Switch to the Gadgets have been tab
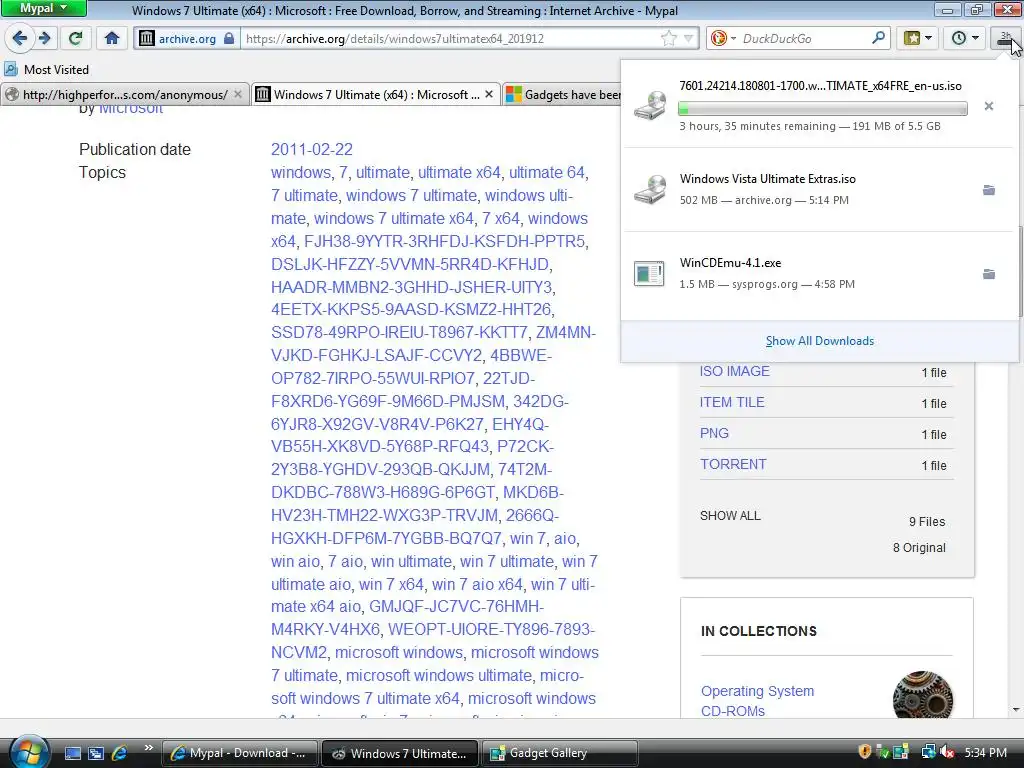1024x768 pixels. (x=562, y=95)
